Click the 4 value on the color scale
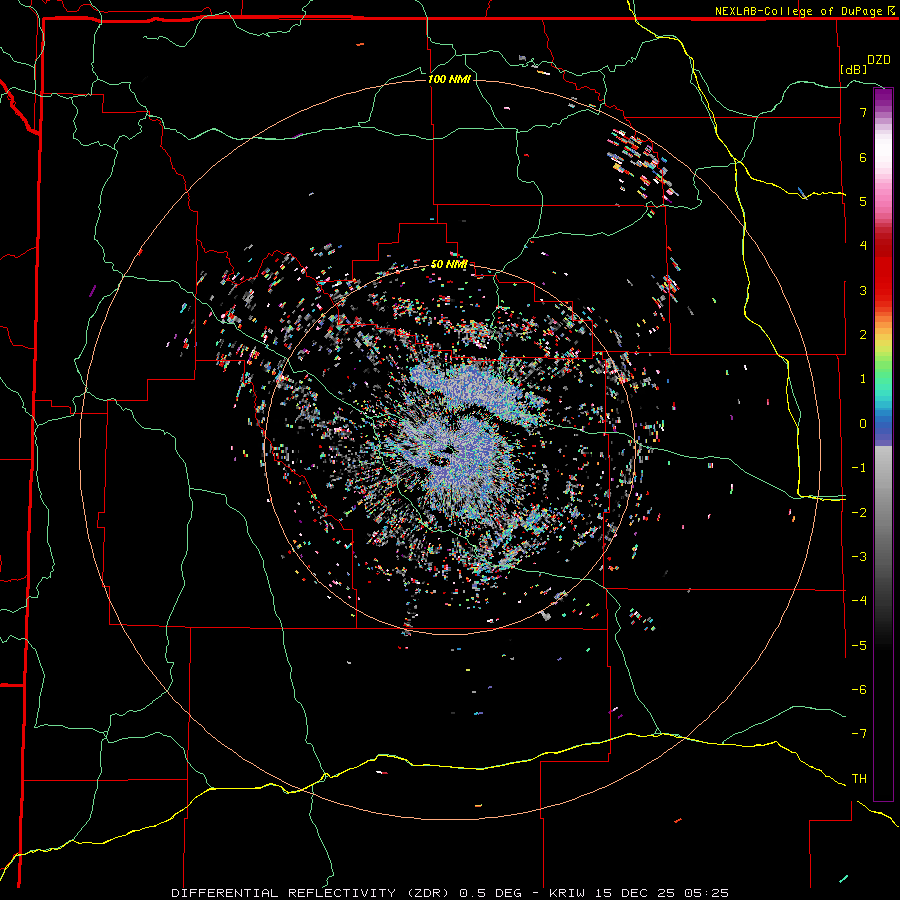This screenshot has height=900, width=900. tap(863, 246)
